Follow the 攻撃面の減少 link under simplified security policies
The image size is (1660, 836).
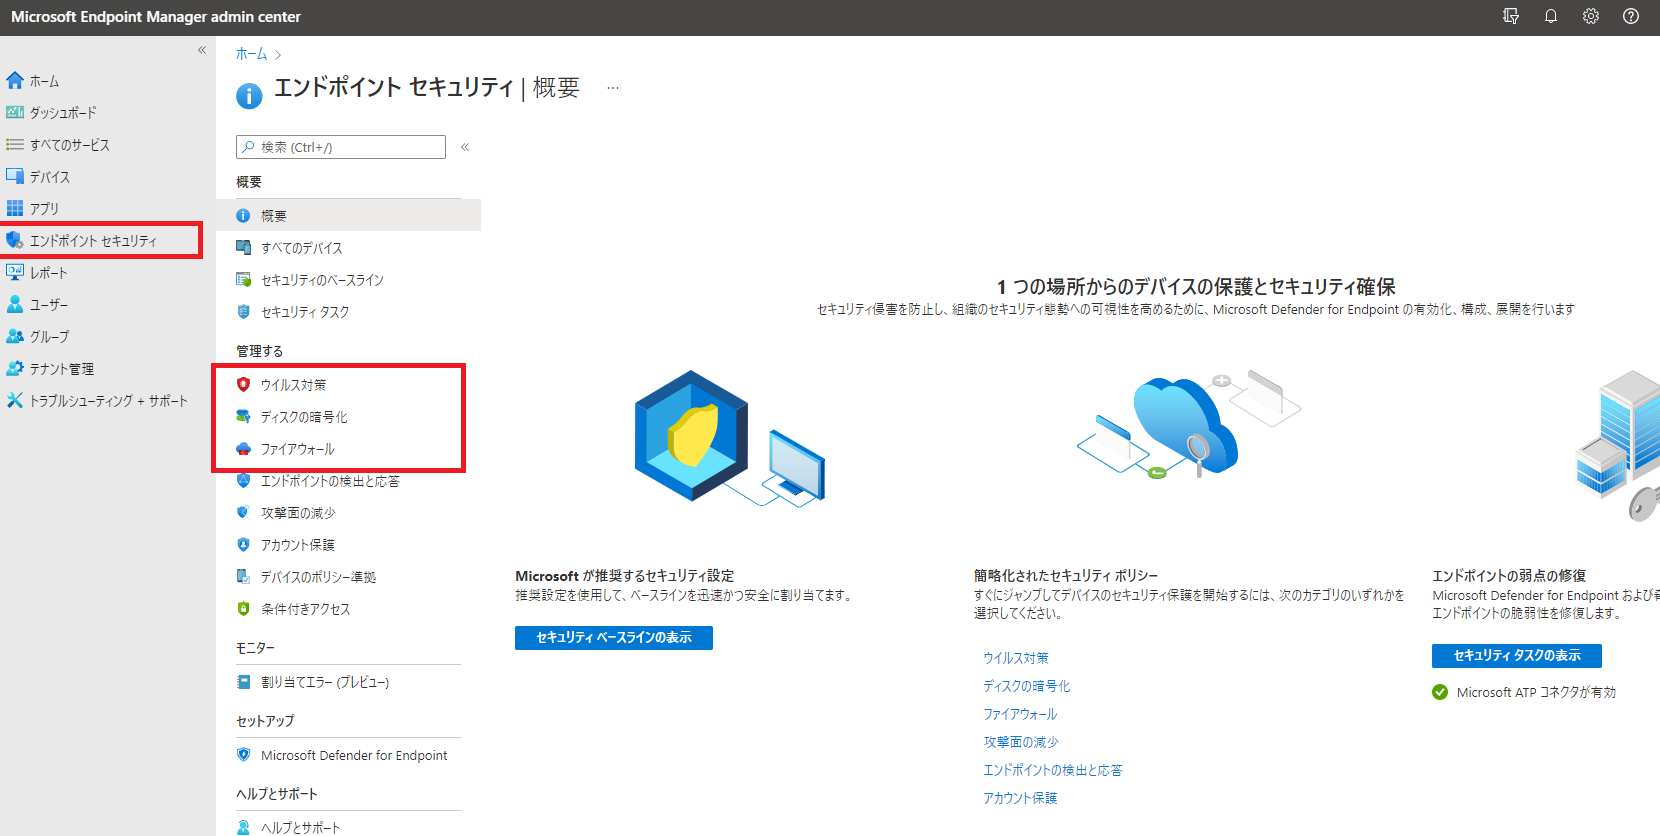(1021, 742)
